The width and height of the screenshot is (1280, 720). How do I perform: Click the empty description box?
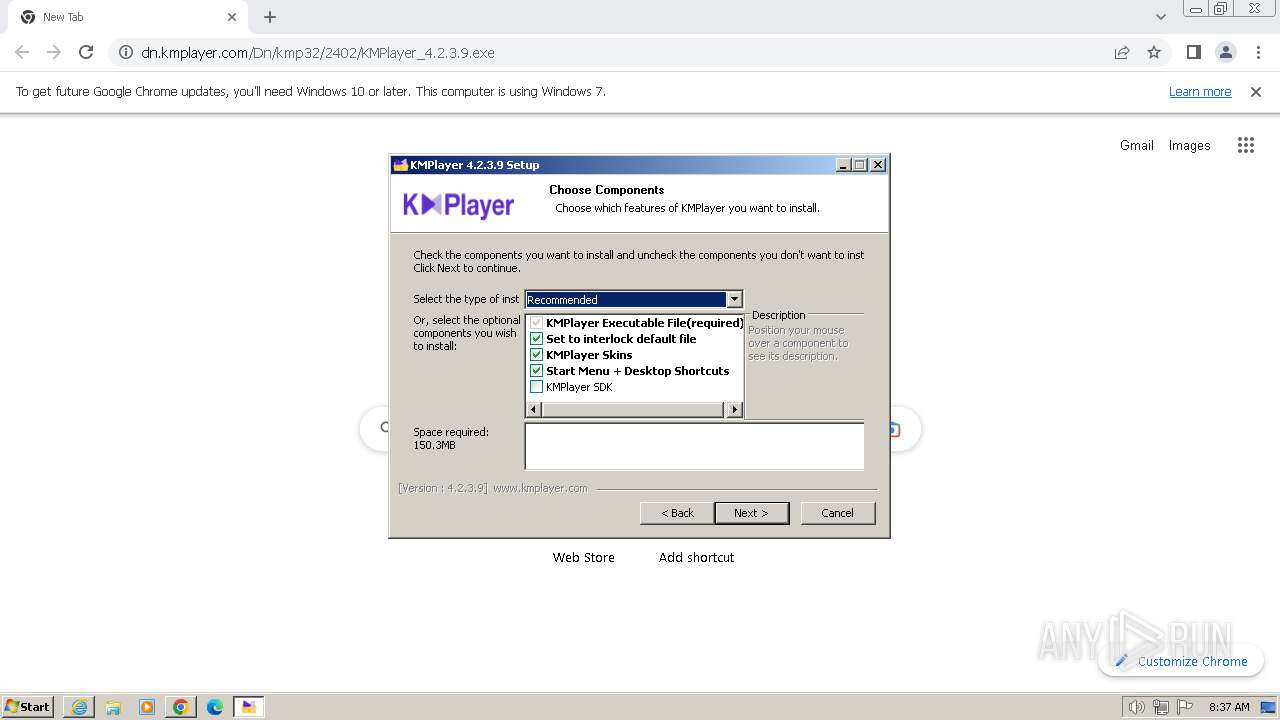694,446
